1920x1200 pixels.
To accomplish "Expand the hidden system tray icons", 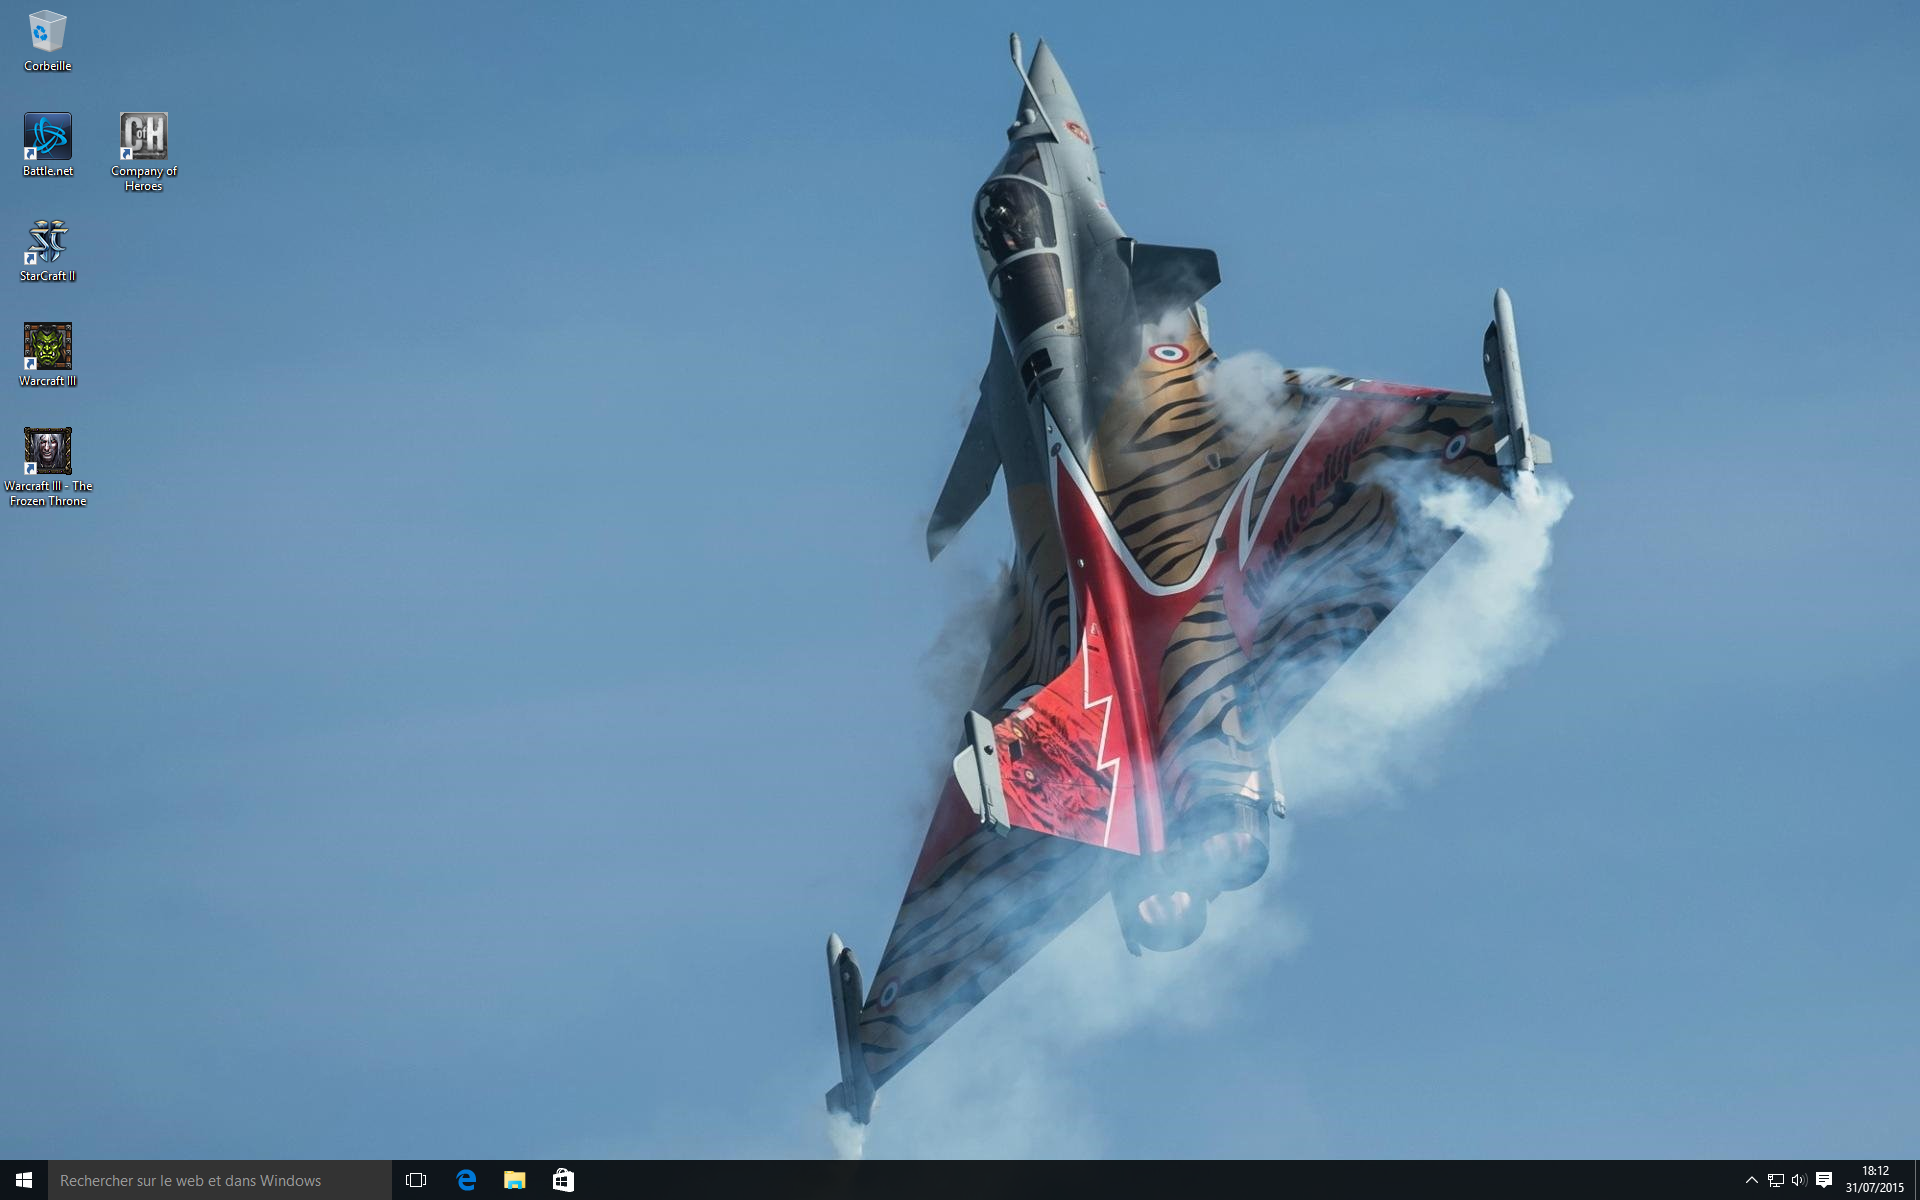I will coord(1751,1180).
